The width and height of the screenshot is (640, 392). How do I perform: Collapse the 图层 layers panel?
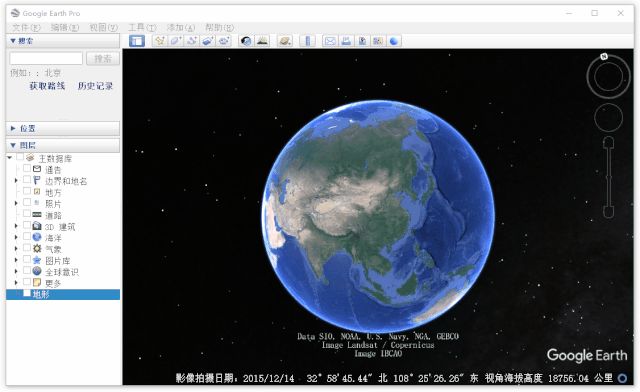pos(13,145)
